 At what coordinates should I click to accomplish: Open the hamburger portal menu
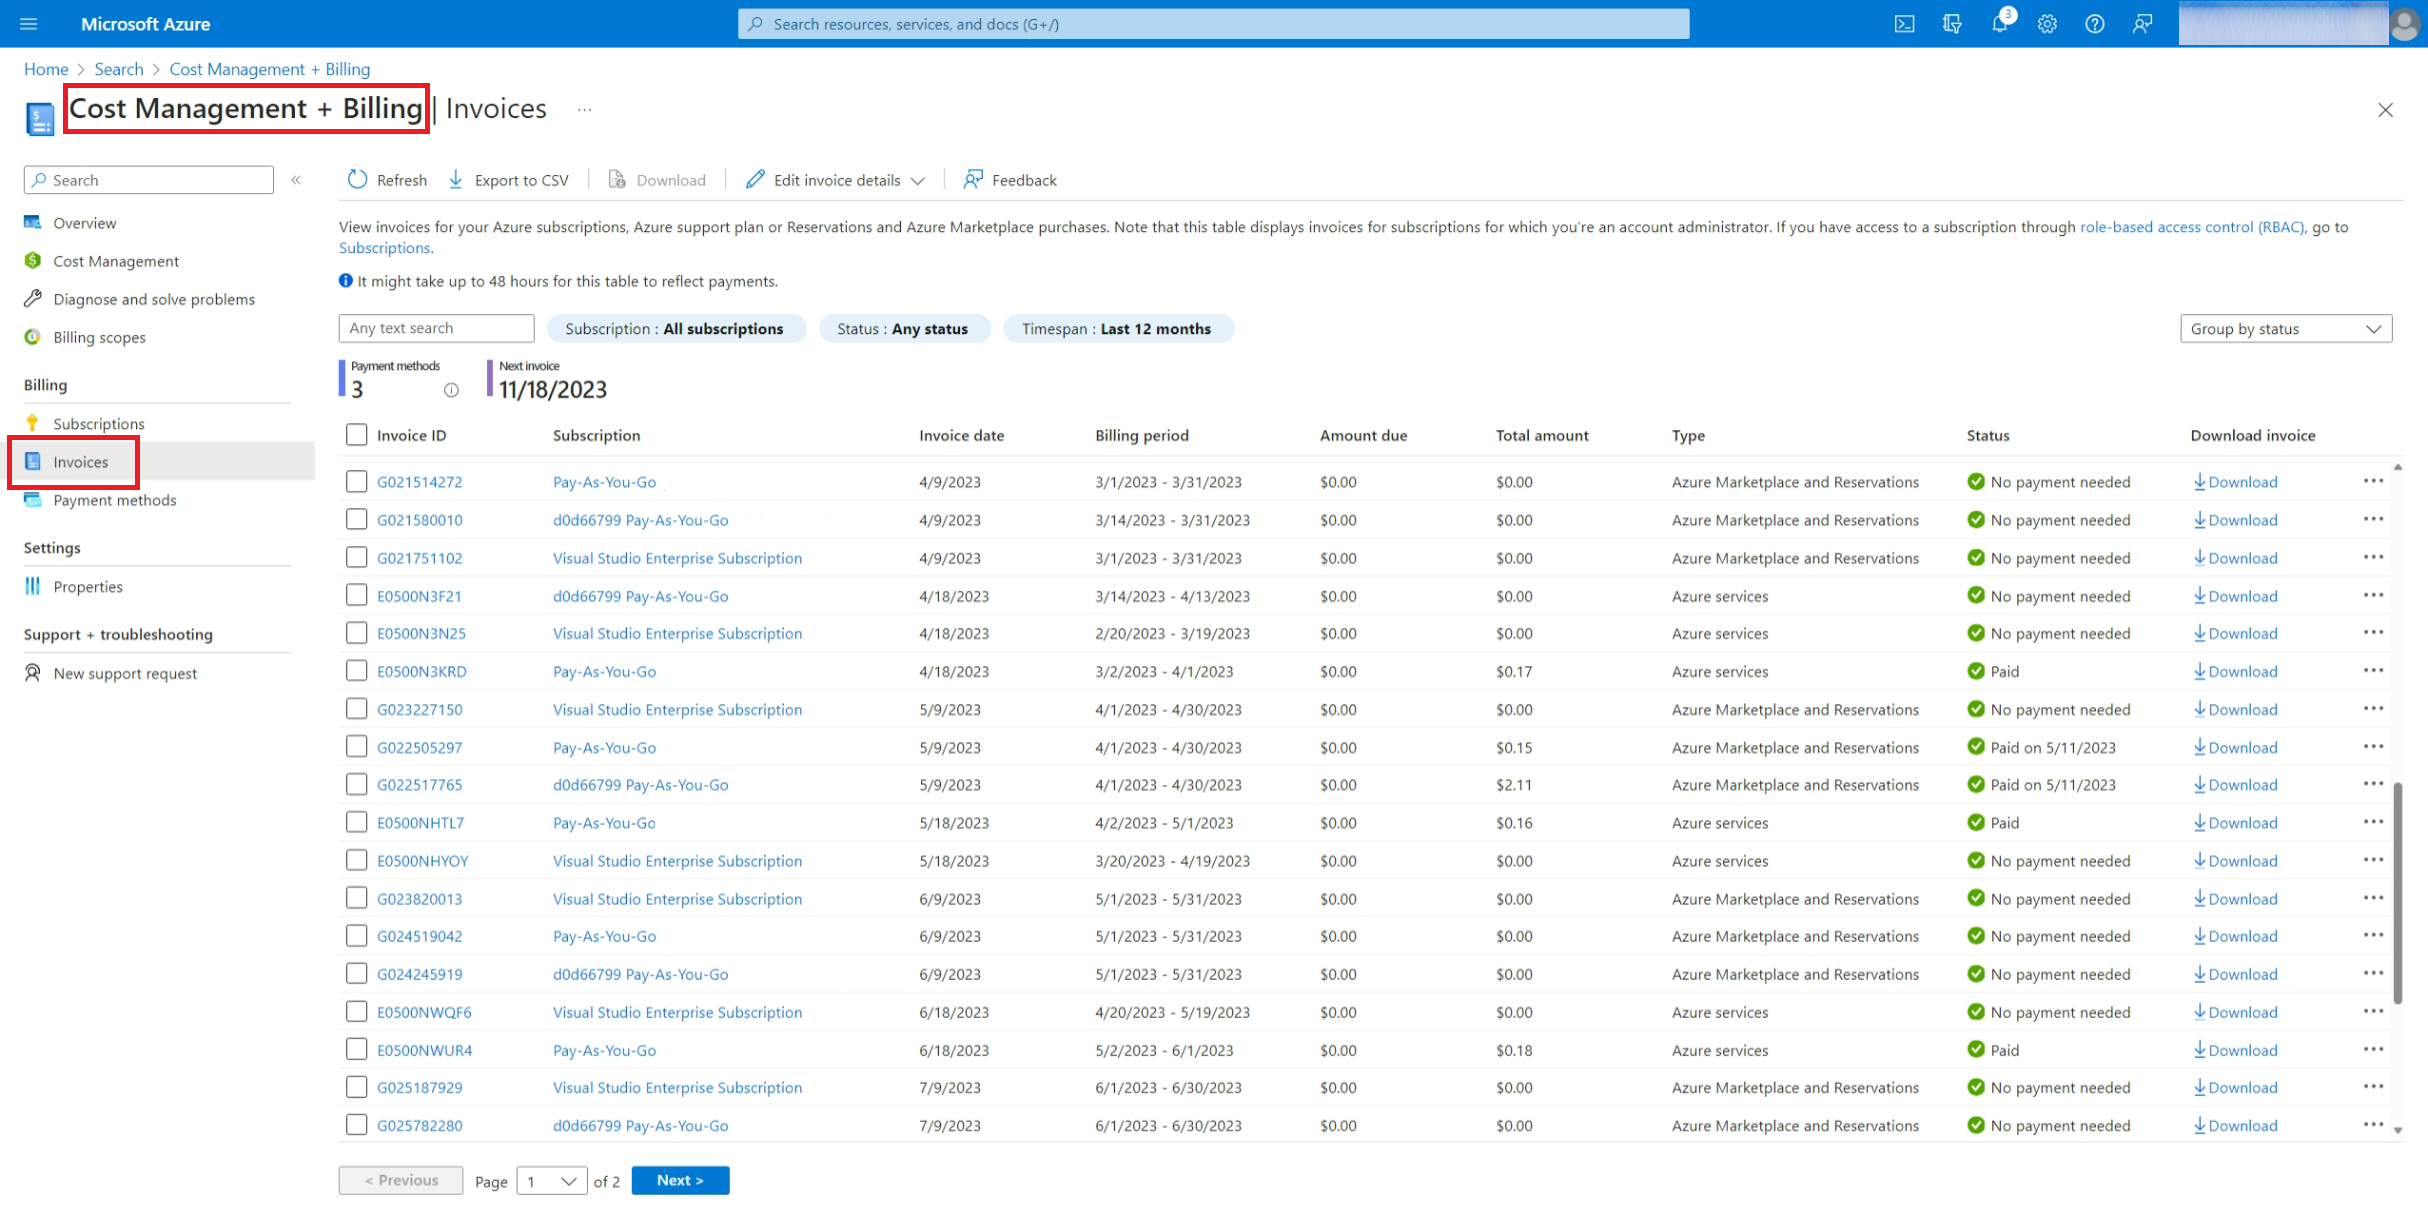(28, 24)
